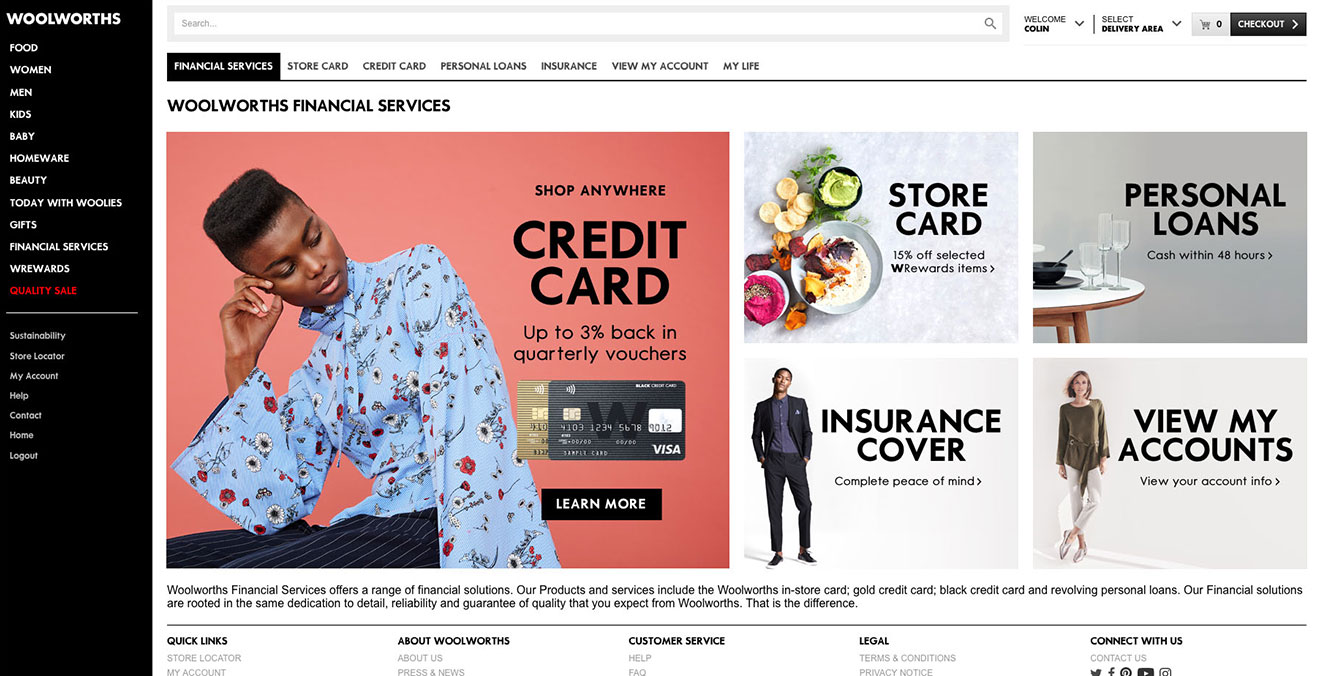This screenshot has width=1320, height=676.
Task: Open the Facebook social icon
Action: pos(1112,673)
